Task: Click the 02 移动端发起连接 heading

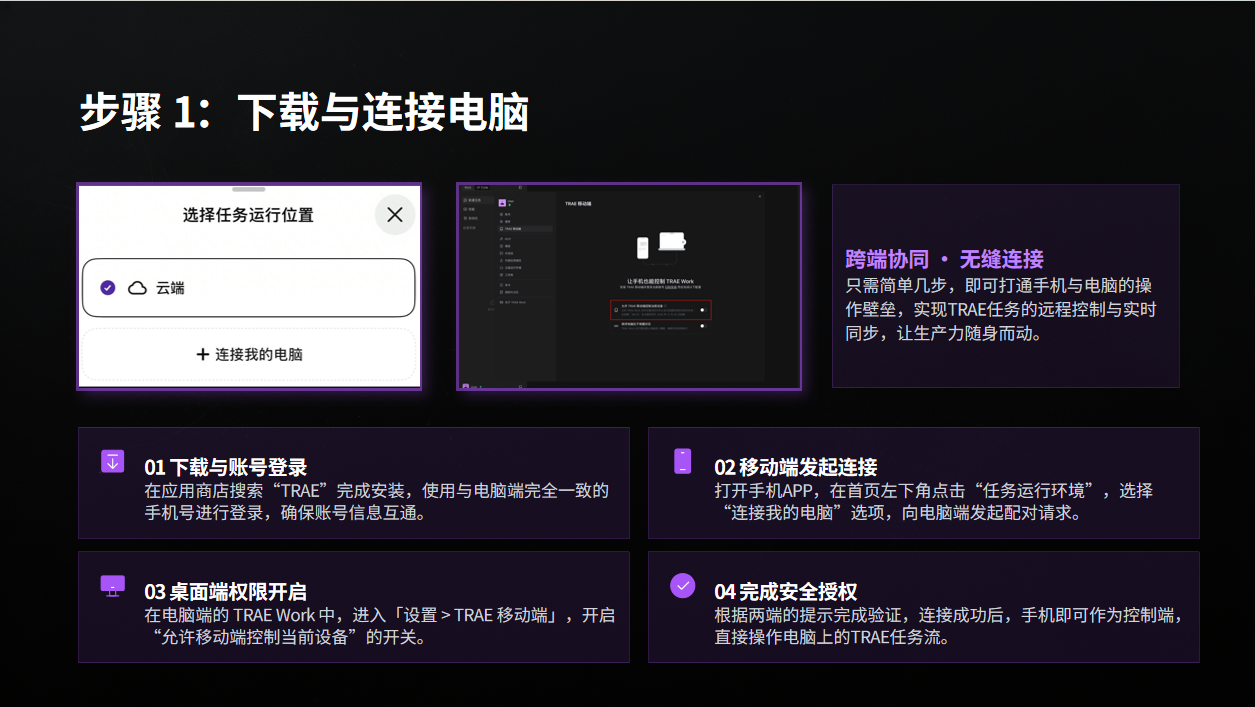Action: click(x=795, y=467)
